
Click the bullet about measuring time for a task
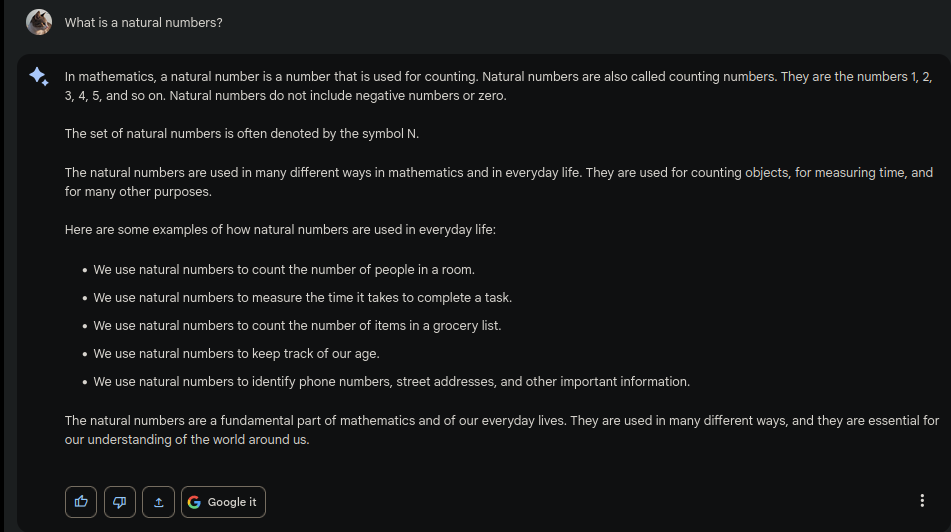pyautogui.click(x=302, y=297)
